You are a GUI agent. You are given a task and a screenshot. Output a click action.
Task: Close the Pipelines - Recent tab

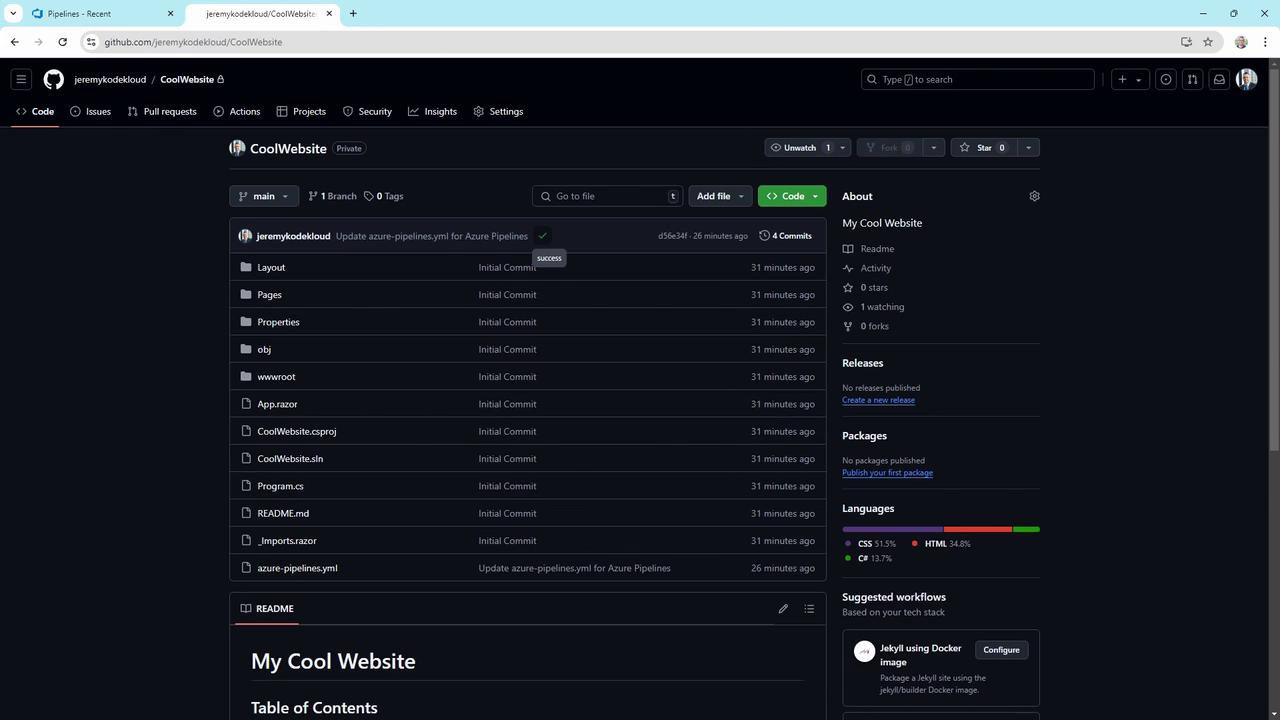tap(170, 14)
